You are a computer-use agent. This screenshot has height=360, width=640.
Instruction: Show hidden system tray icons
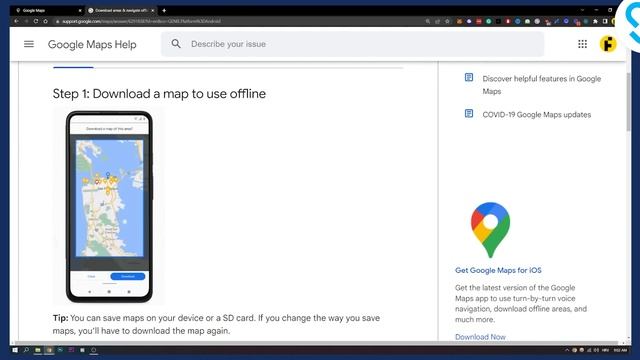point(567,350)
